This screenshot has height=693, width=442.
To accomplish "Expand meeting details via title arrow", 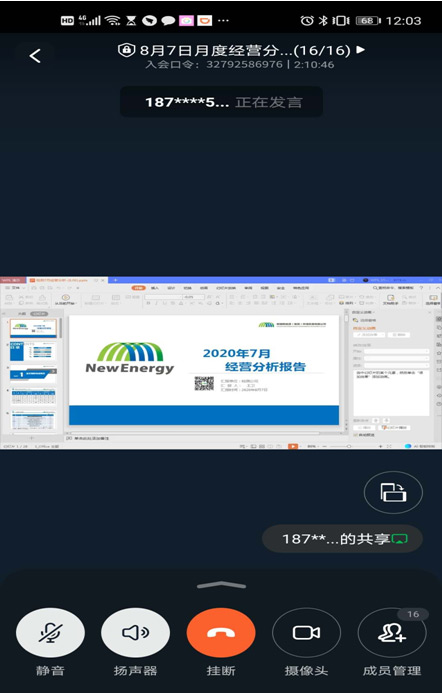I will pos(361,50).
